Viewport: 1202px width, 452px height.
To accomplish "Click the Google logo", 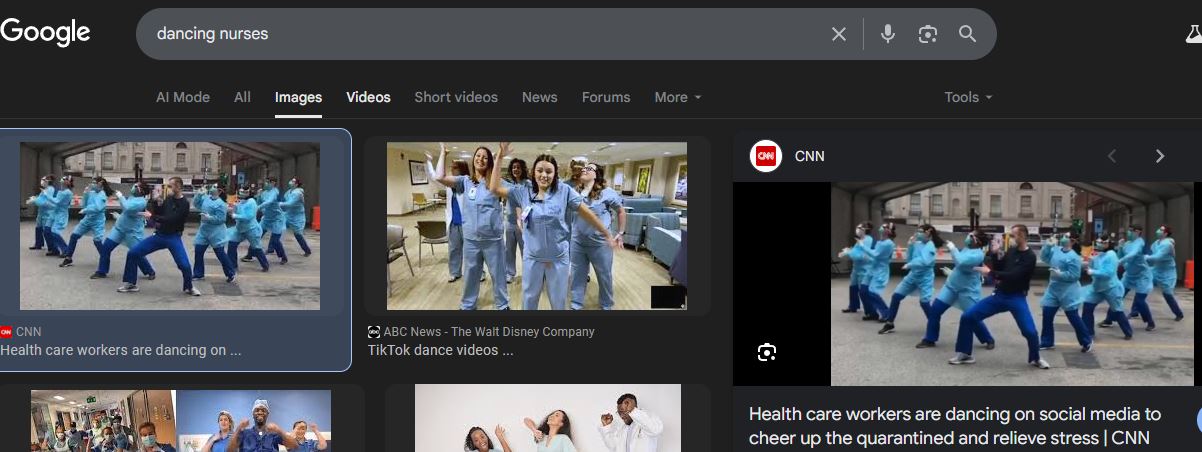I will pos(45,32).
